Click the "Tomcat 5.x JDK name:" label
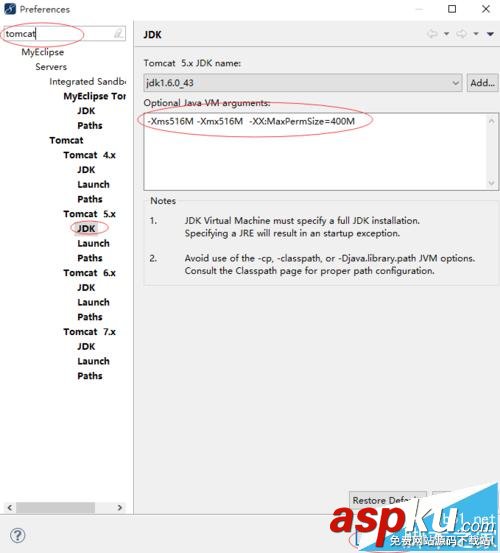The height and width of the screenshot is (553, 500). click(x=192, y=63)
